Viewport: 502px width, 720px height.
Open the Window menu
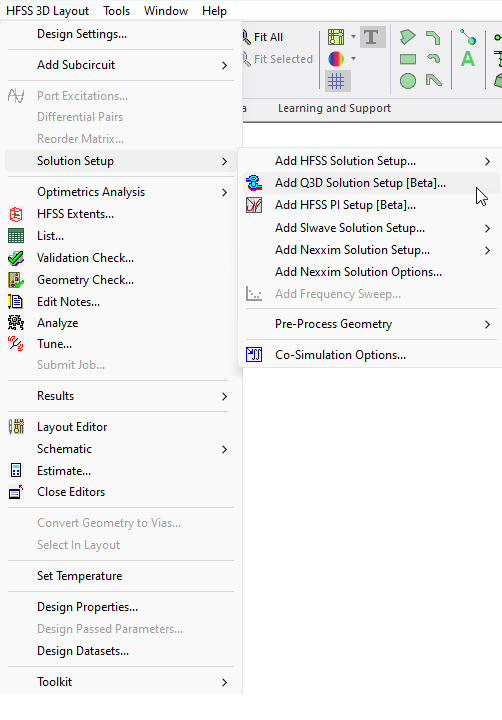(x=166, y=11)
